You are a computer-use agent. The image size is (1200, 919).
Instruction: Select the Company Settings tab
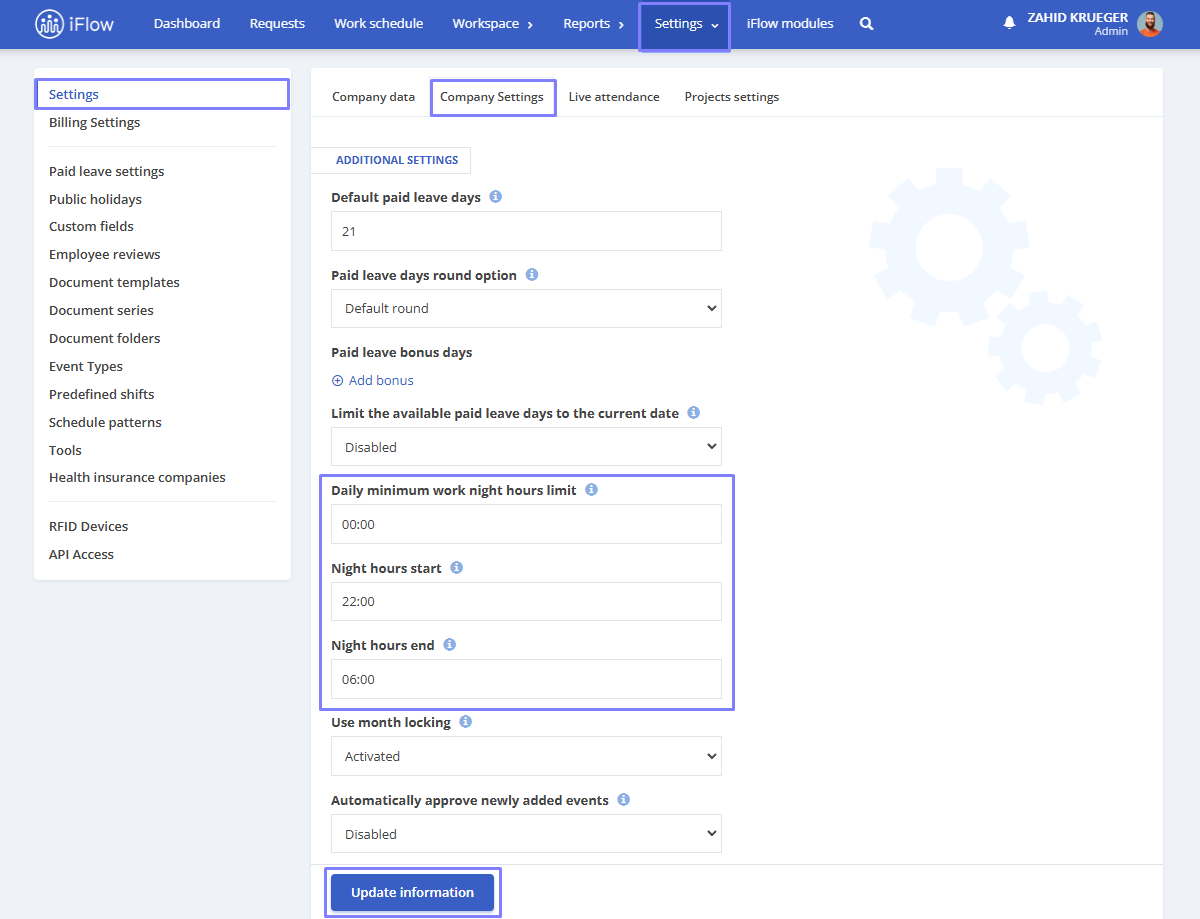(x=492, y=97)
